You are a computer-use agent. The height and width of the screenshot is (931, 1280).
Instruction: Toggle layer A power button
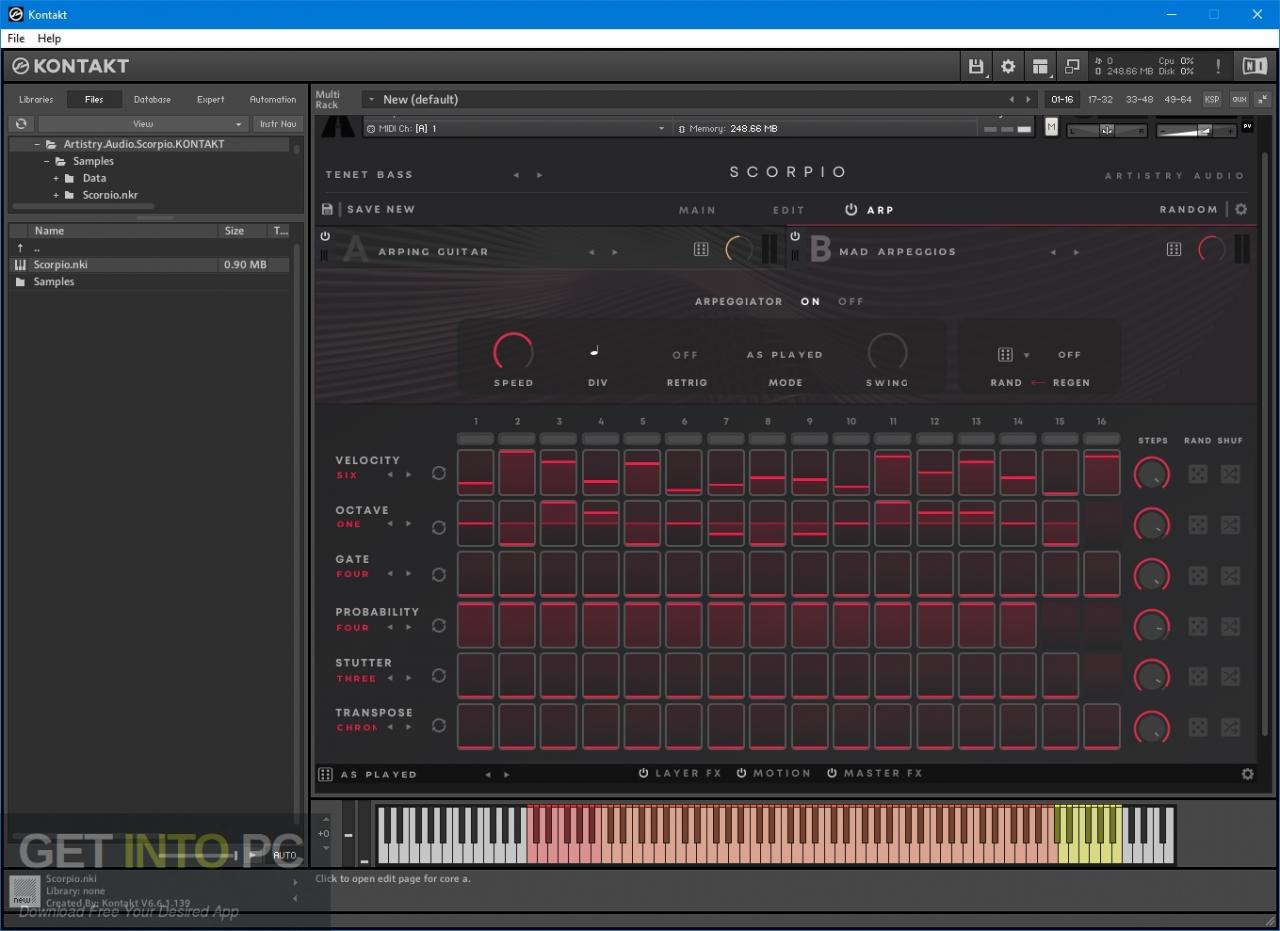tap(325, 237)
